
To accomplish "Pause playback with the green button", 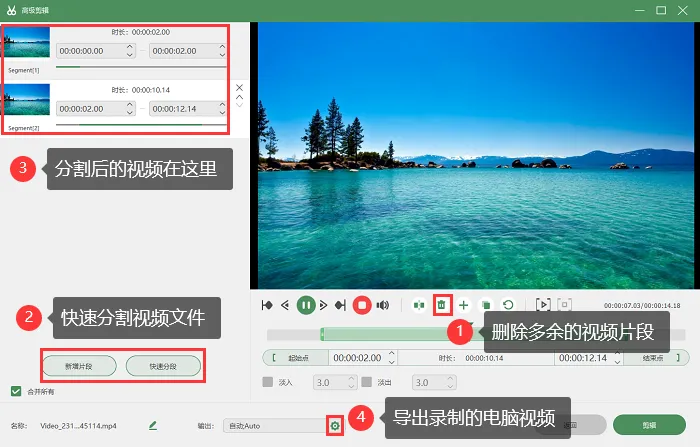I will 306,305.
